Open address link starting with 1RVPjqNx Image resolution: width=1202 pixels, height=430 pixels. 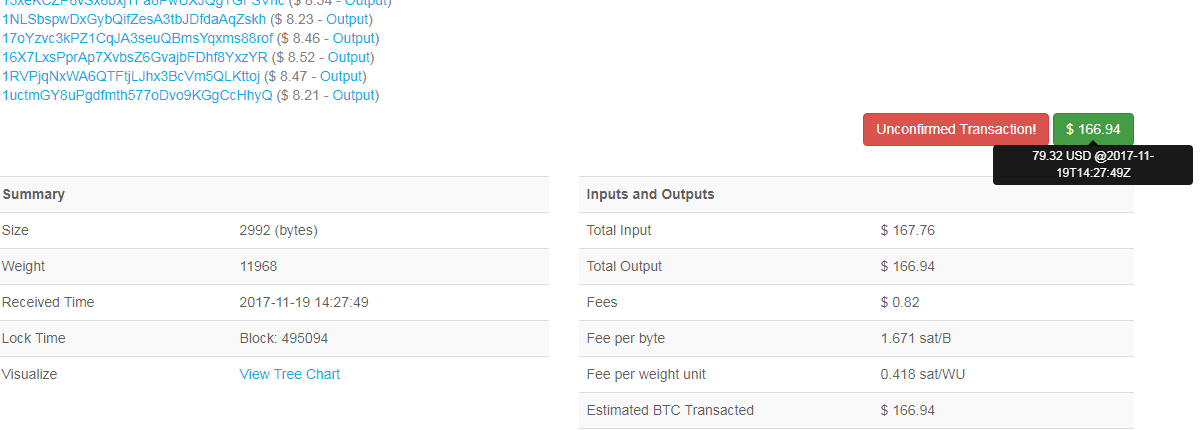click(131, 76)
